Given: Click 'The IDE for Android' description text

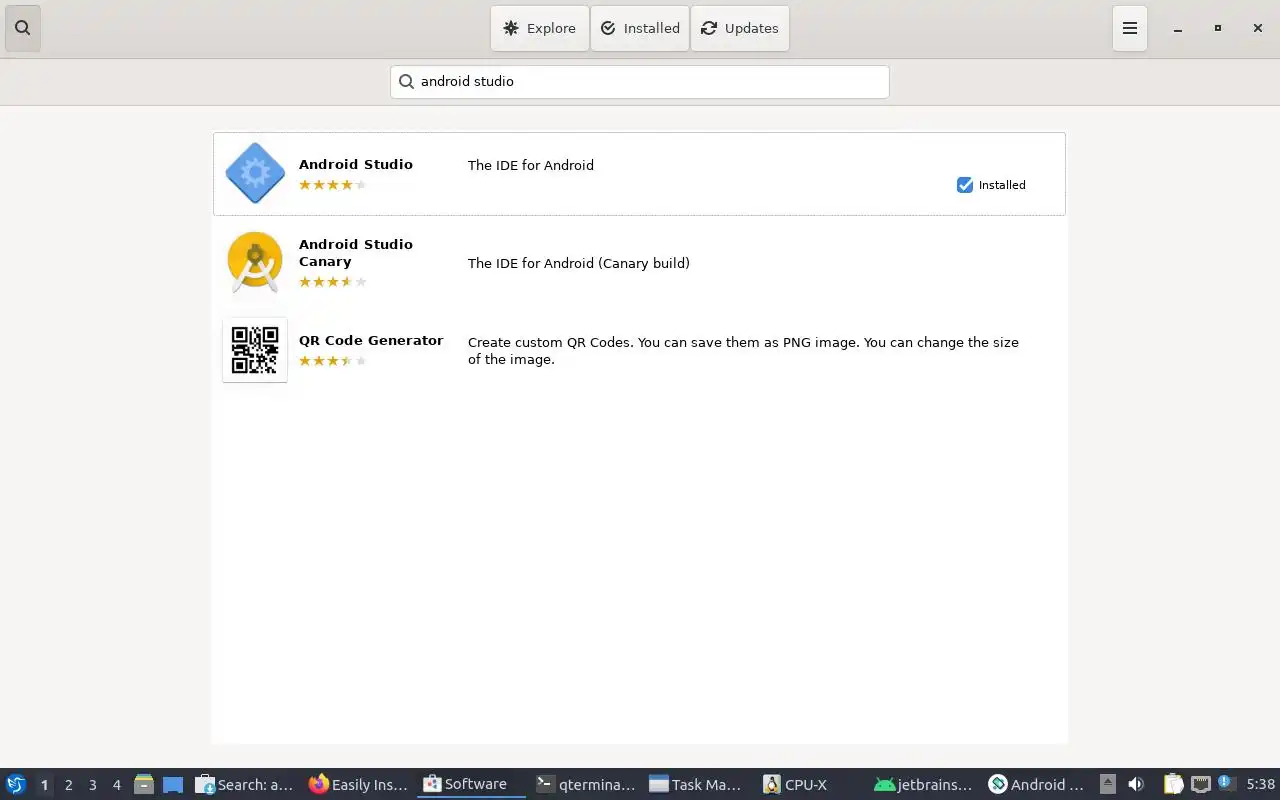Looking at the screenshot, I should [531, 165].
